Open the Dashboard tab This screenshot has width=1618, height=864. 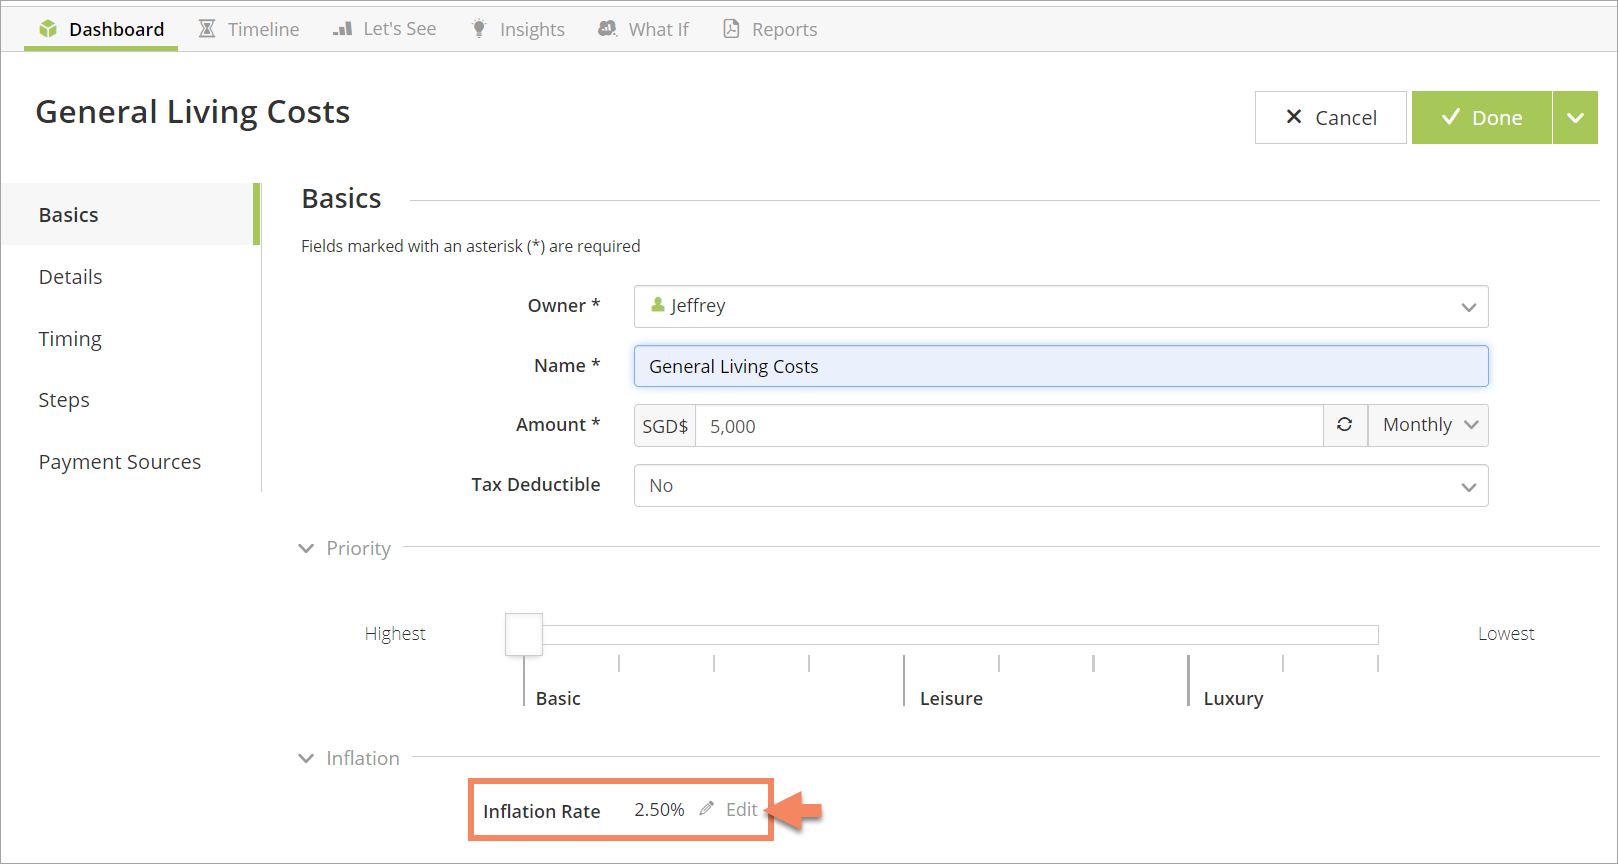click(x=101, y=29)
